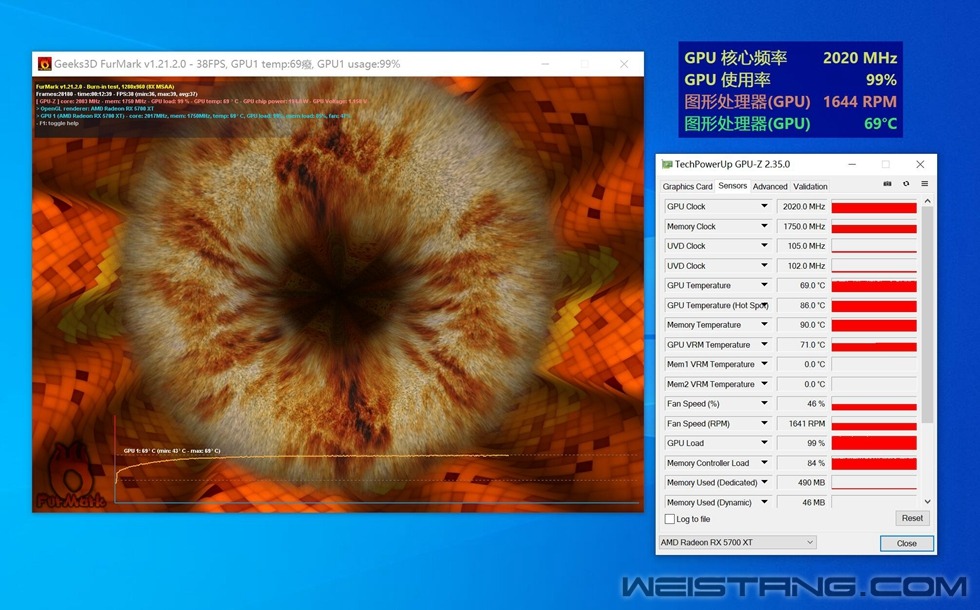Open the GPU-Z hamburger menu
Image resolution: width=980 pixels, height=610 pixels.
924,184
